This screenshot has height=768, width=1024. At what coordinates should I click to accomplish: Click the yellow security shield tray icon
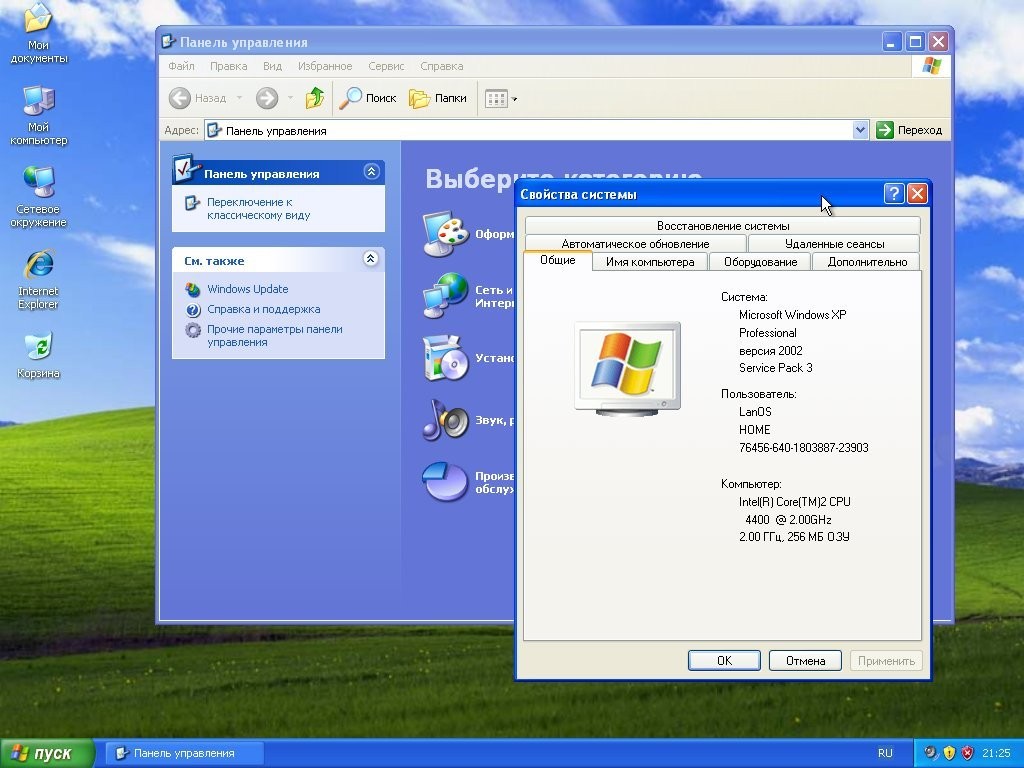coord(949,753)
